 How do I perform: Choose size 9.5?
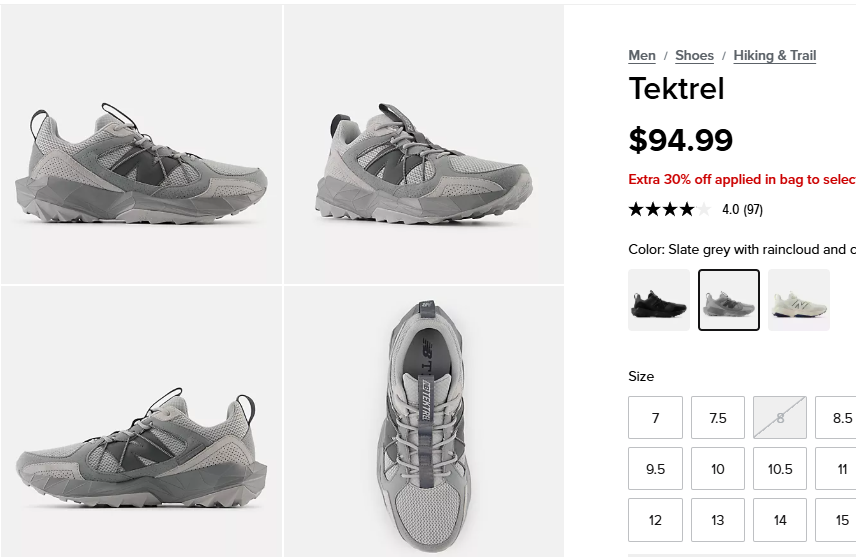pyautogui.click(x=655, y=469)
